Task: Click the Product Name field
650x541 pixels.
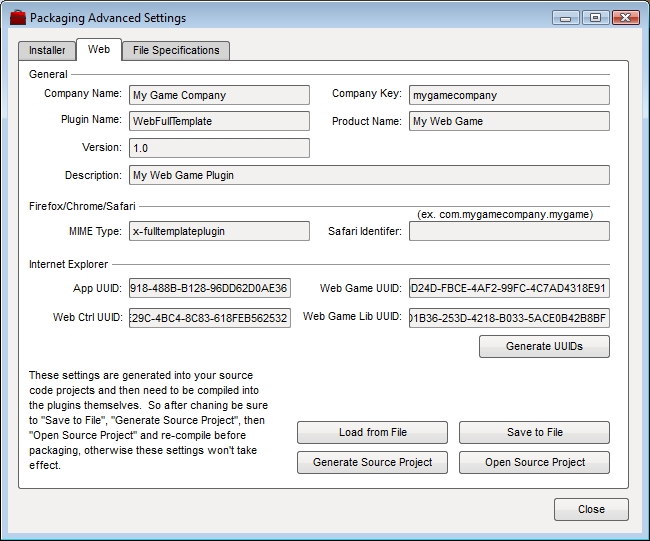Action: (509, 121)
